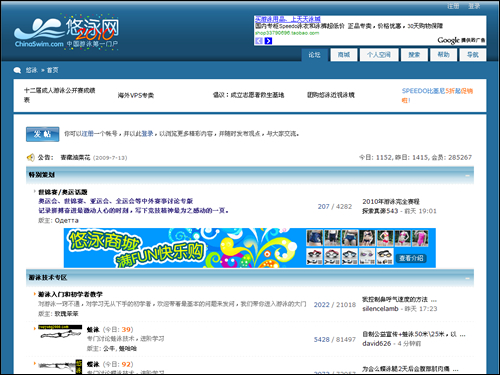Click the 发帖 new post button
This screenshot has width=500, height=375.
point(43,134)
